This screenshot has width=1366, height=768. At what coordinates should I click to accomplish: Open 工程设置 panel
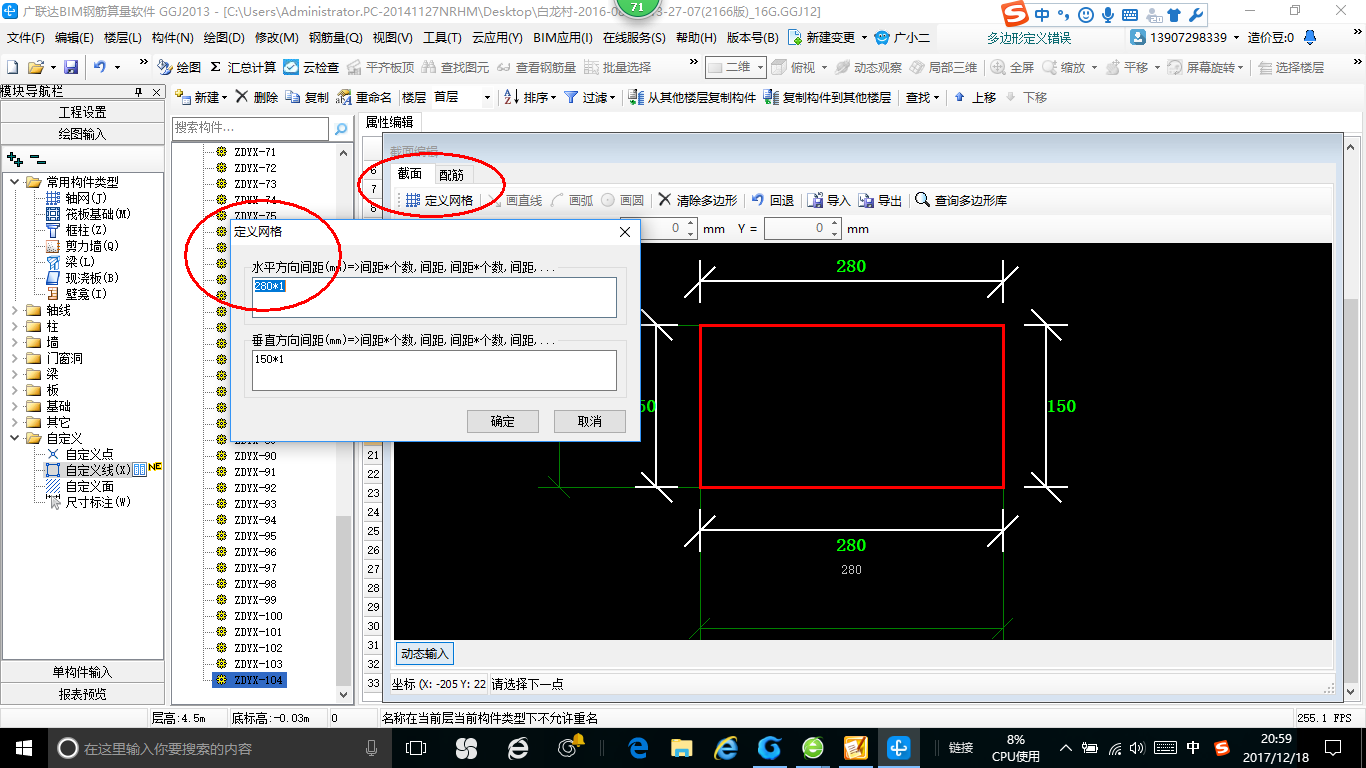pos(82,112)
